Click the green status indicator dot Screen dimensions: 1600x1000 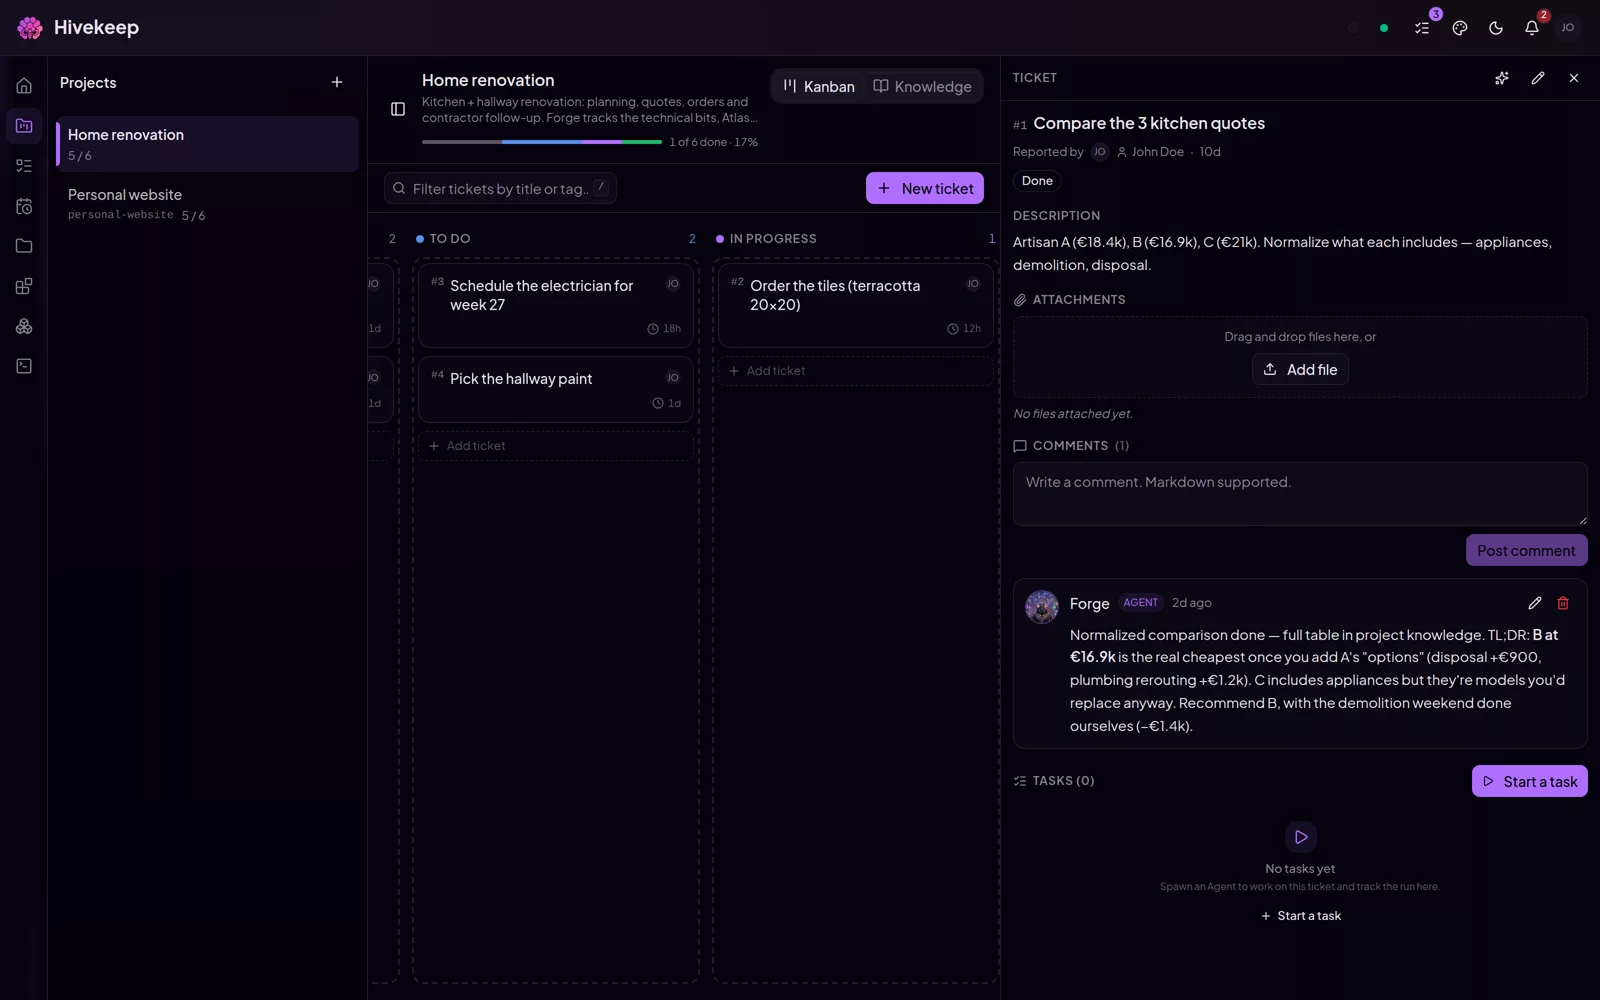pos(1384,28)
